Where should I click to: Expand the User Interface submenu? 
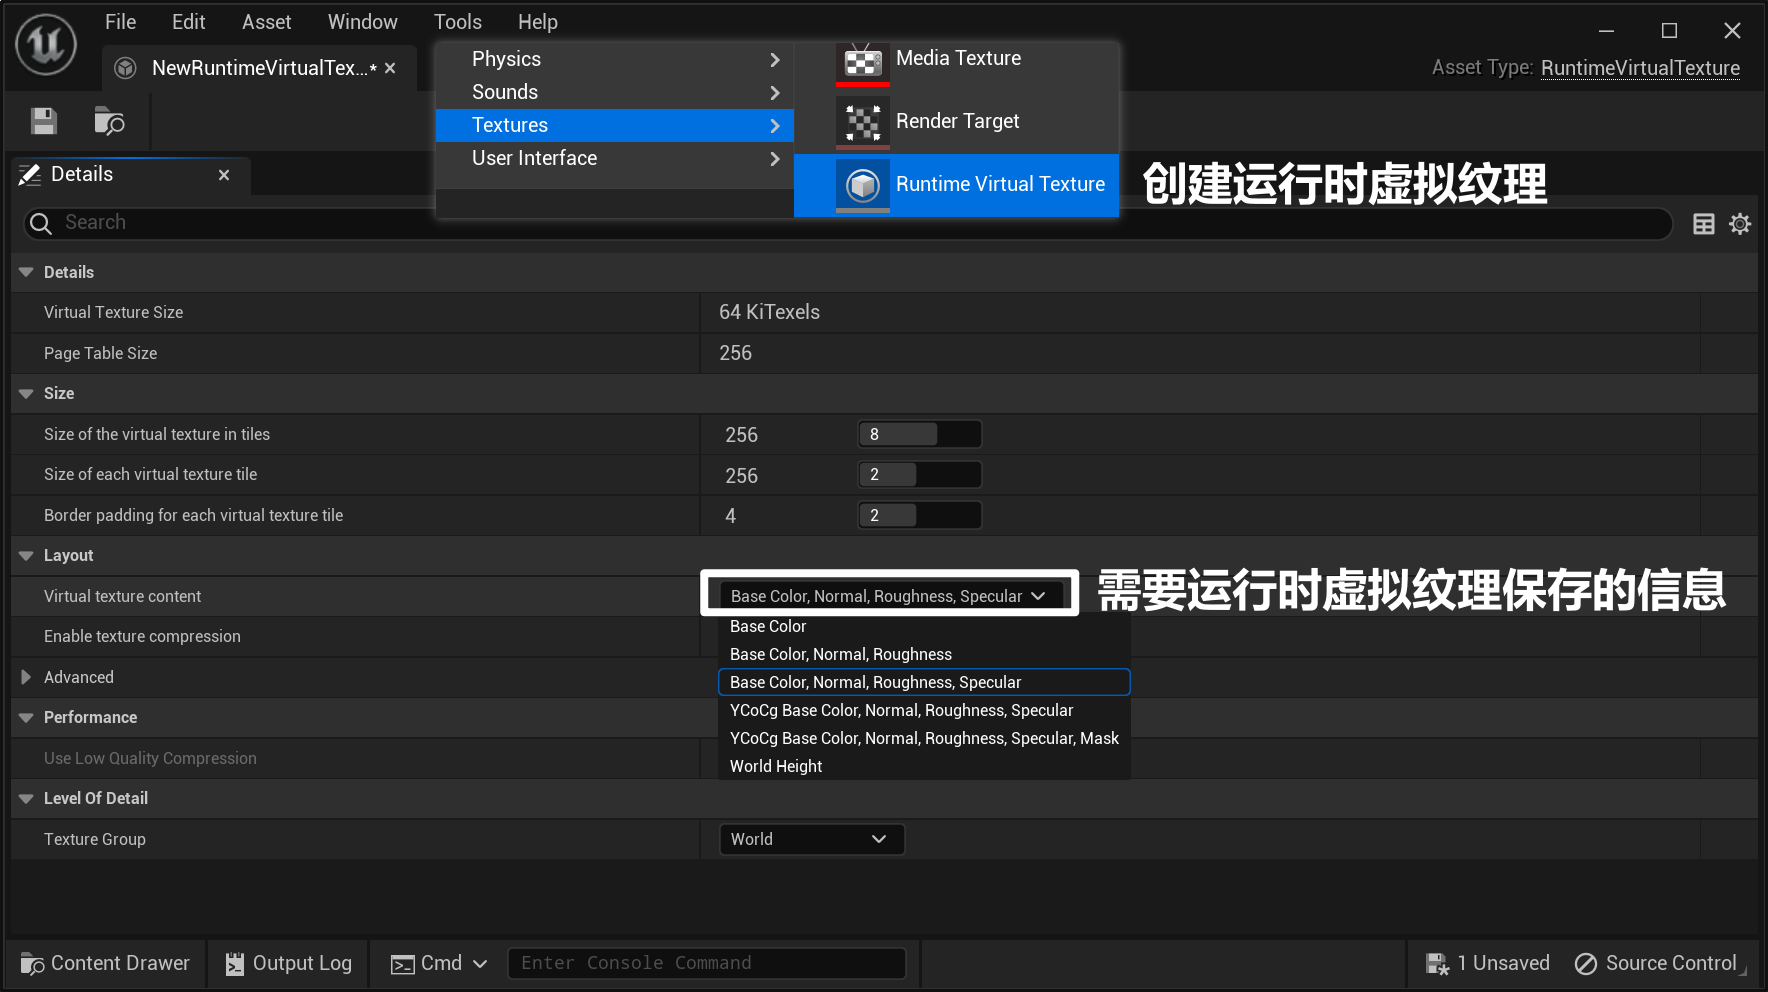tap(615, 158)
